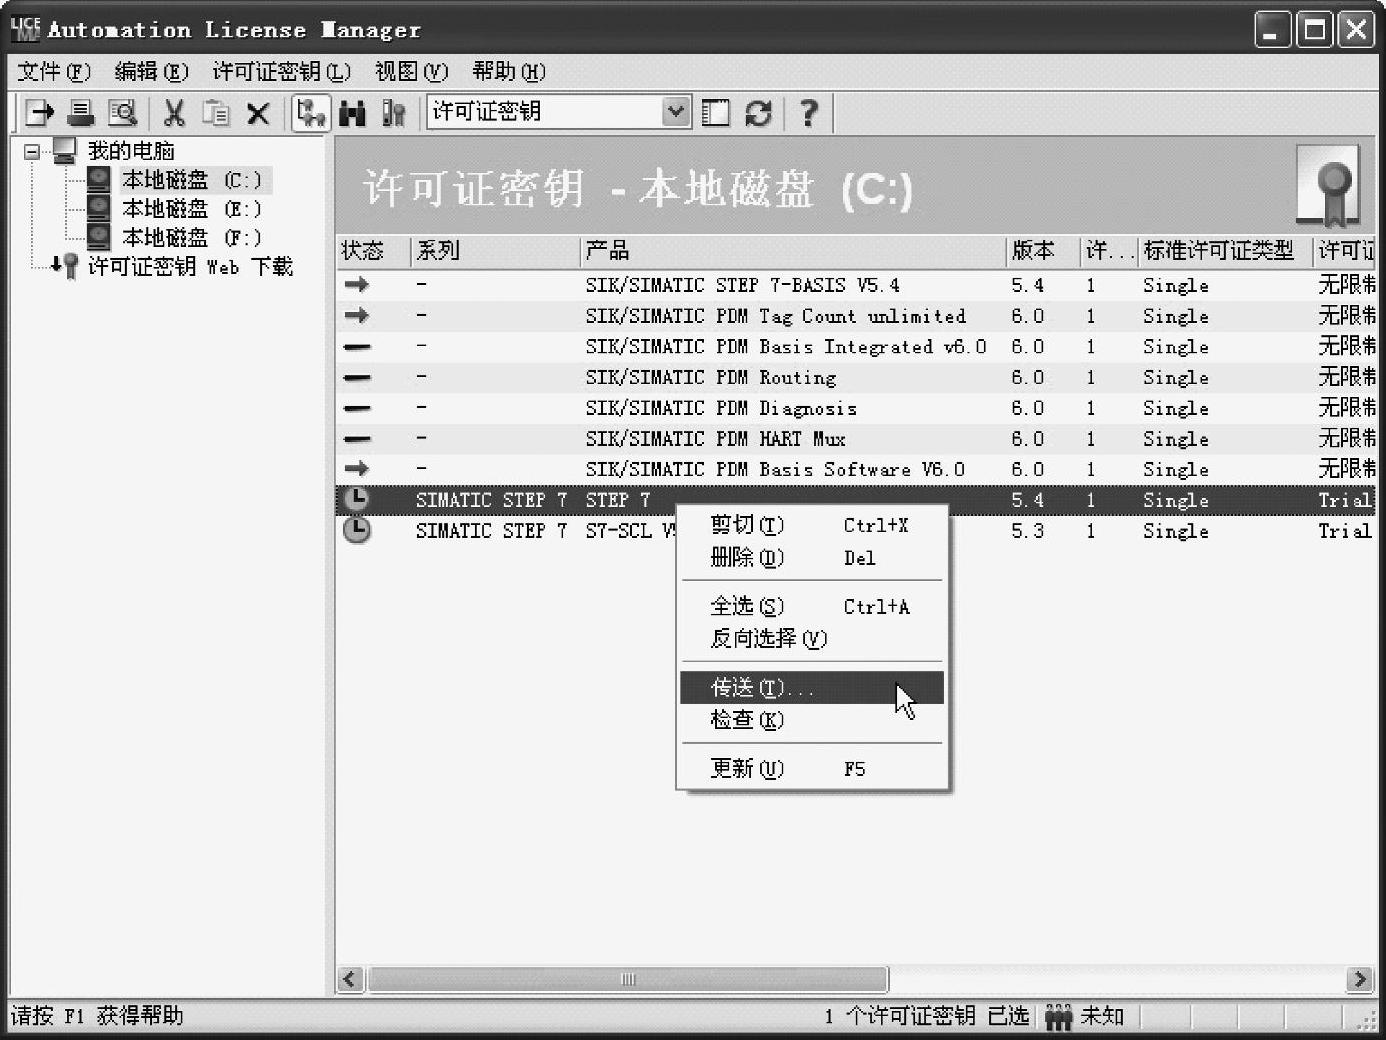Select product SIK/SIMATIC PDM Diagnosis
Image resolution: width=1386 pixels, height=1040 pixels.
point(721,409)
